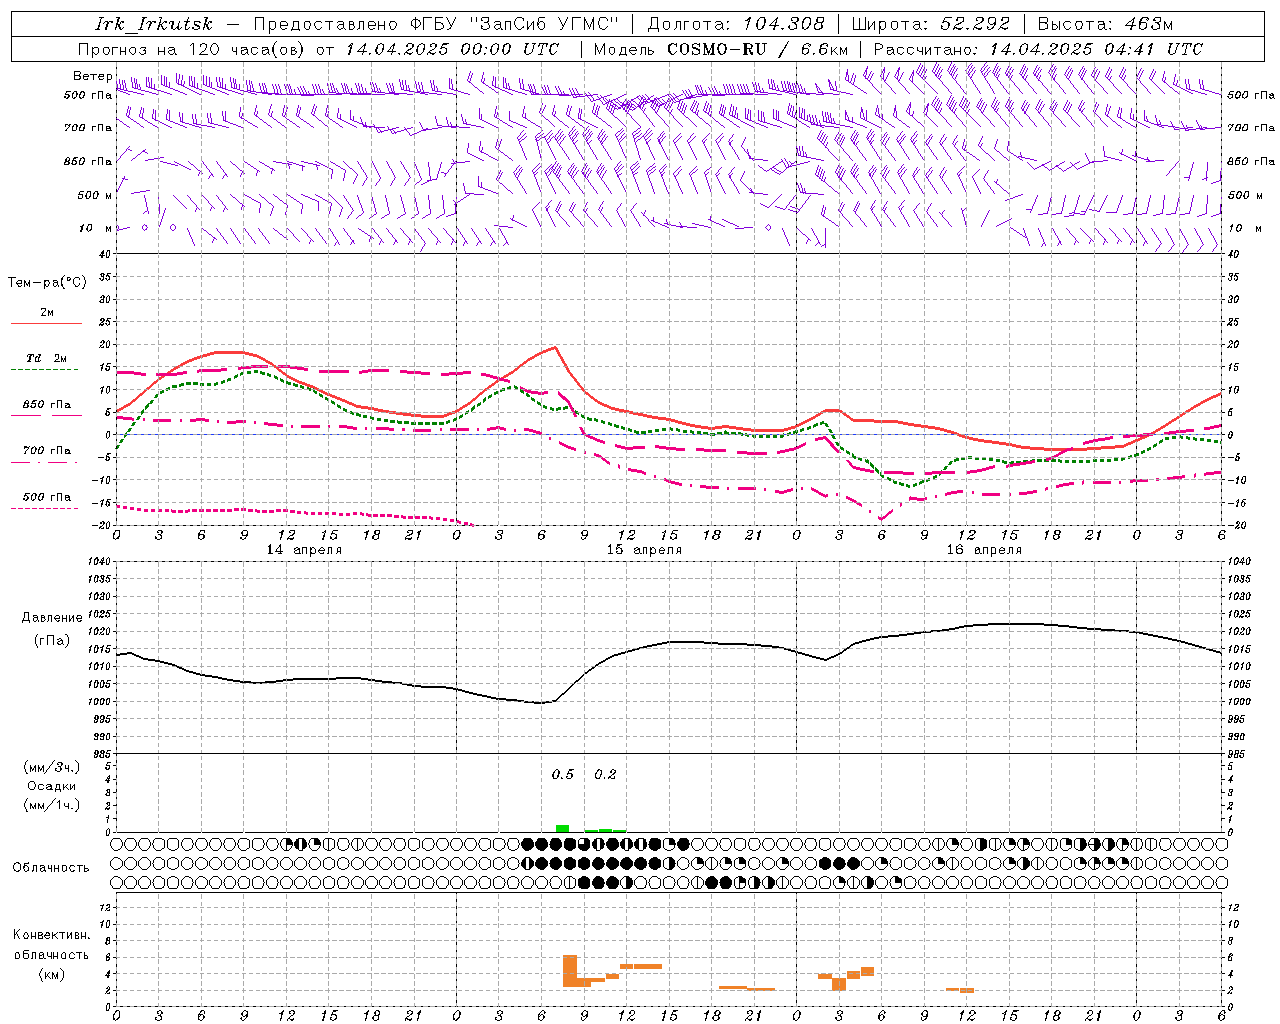Screen dimensions: 1280x1024
Task: Click the '(мм/1ч.)' precipitation unit label
Action: (x=52, y=805)
